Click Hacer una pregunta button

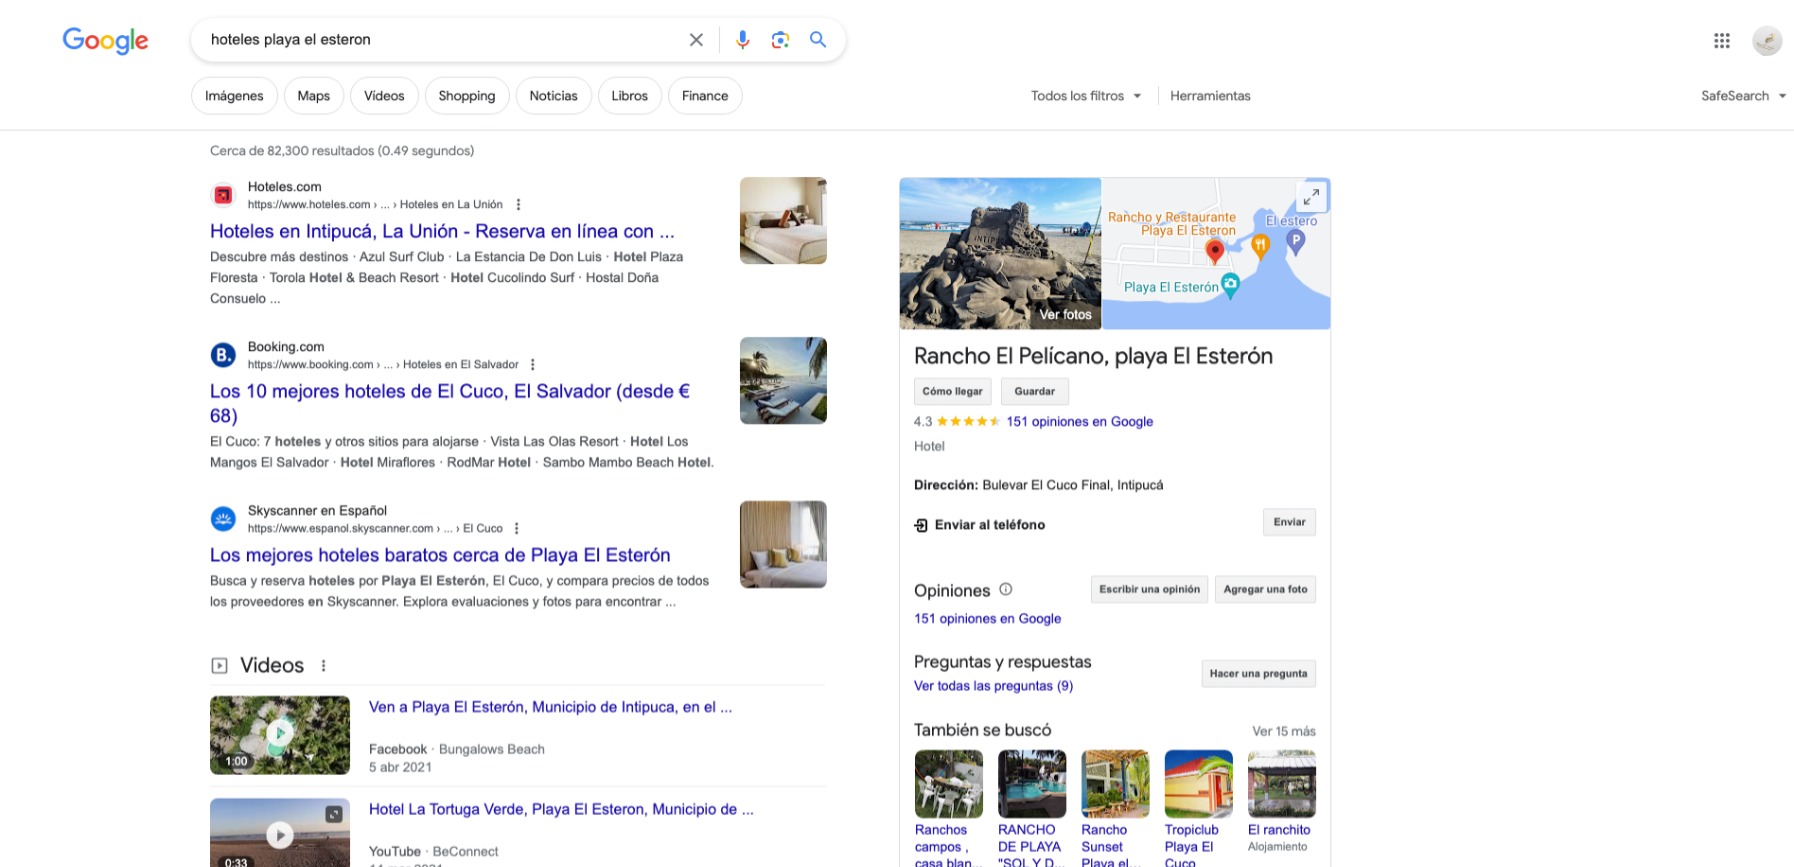(1258, 674)
